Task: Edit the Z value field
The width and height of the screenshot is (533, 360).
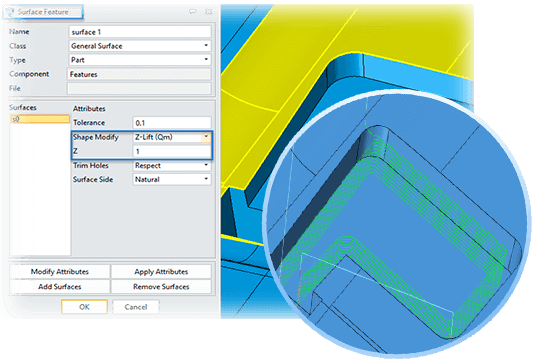Action: tap(172, 151)
